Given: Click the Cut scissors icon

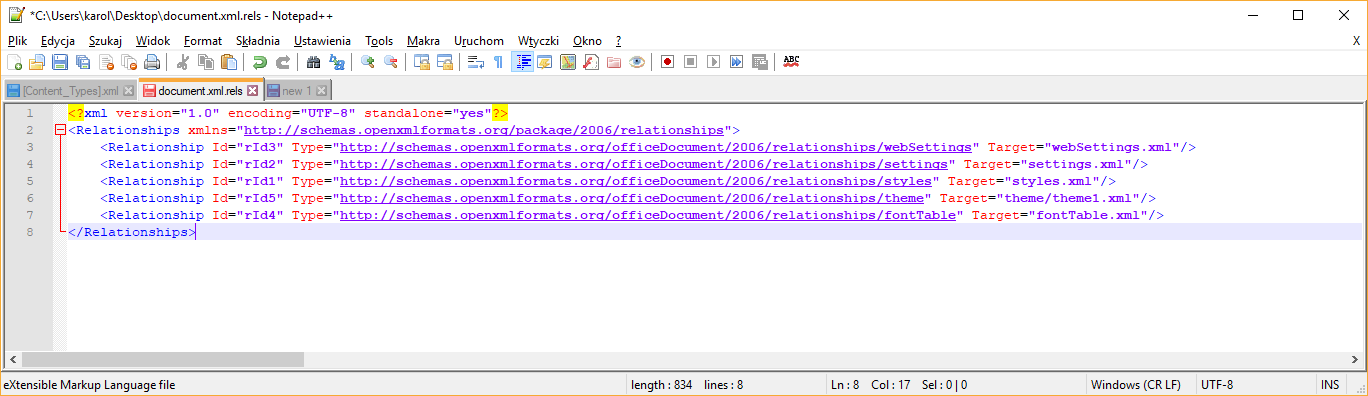Looking at the screenshot, I should point(182,62).
